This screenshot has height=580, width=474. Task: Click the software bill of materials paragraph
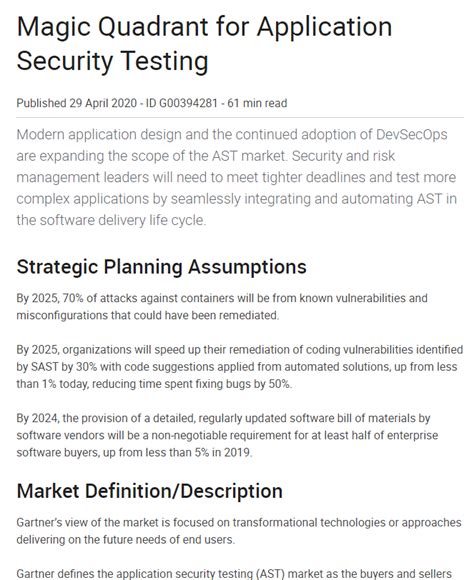pos(227,435)
